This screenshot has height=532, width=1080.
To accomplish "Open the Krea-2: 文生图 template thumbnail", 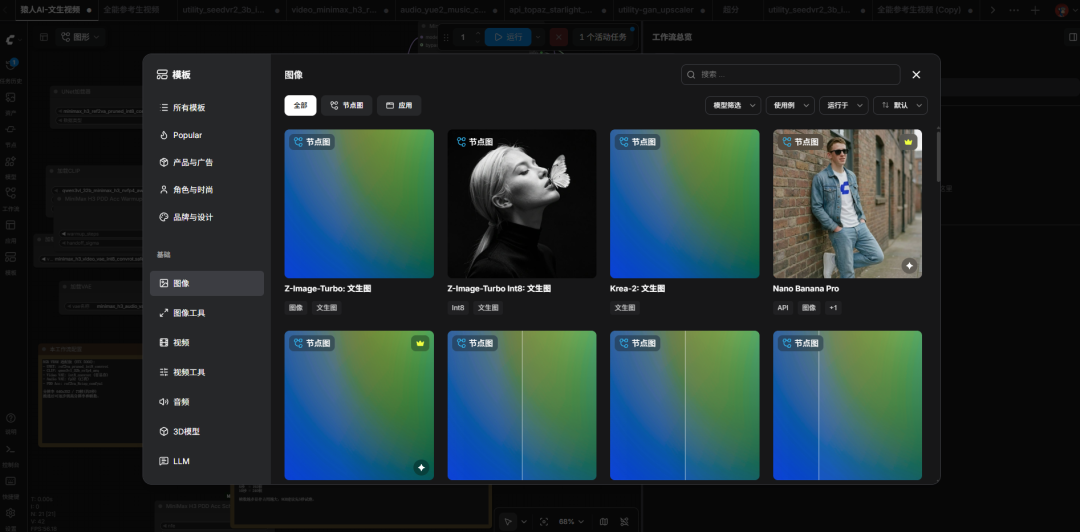I will [685, 204].
